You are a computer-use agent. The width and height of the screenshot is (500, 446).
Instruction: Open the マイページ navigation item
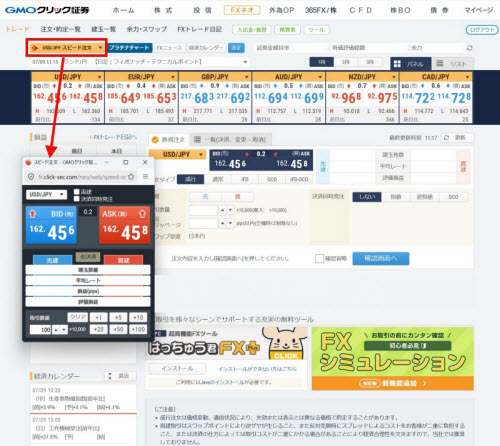tap(479, 10)
